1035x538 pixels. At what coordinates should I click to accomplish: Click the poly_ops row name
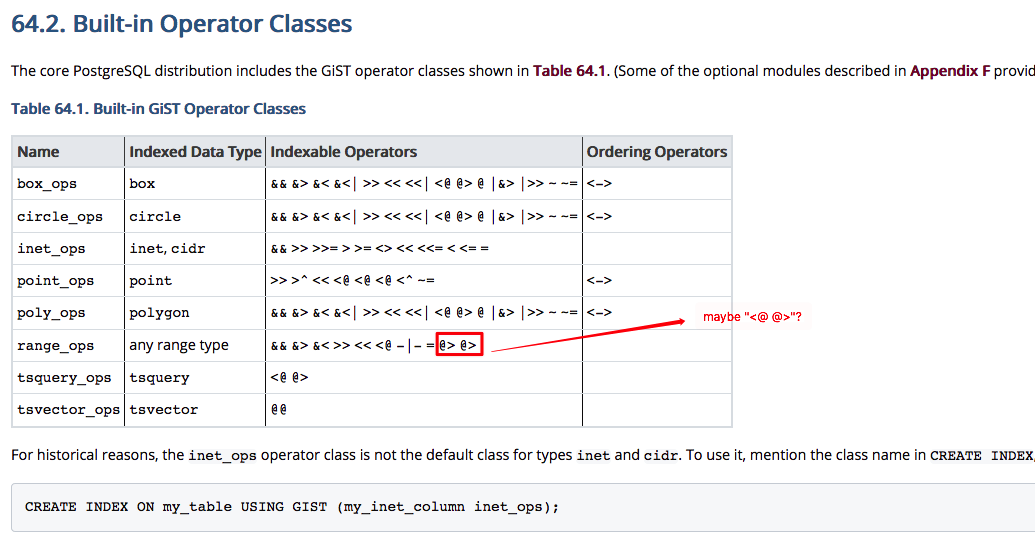click(x=51, y=313)
